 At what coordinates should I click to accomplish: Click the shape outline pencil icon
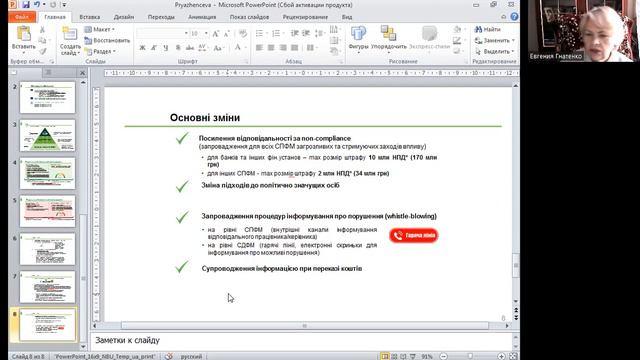point(458,40)
